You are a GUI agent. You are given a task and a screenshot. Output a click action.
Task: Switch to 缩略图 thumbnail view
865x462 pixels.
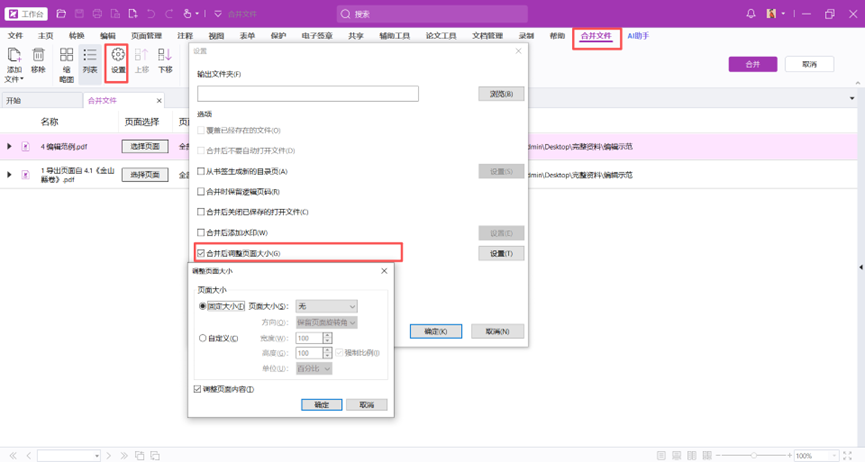66,57
